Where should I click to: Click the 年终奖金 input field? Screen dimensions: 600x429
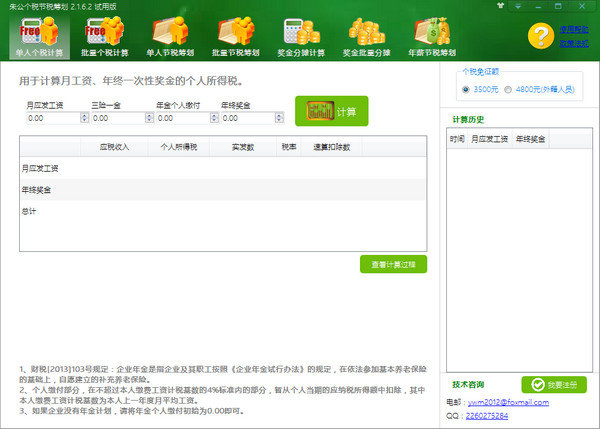[248, 118]
